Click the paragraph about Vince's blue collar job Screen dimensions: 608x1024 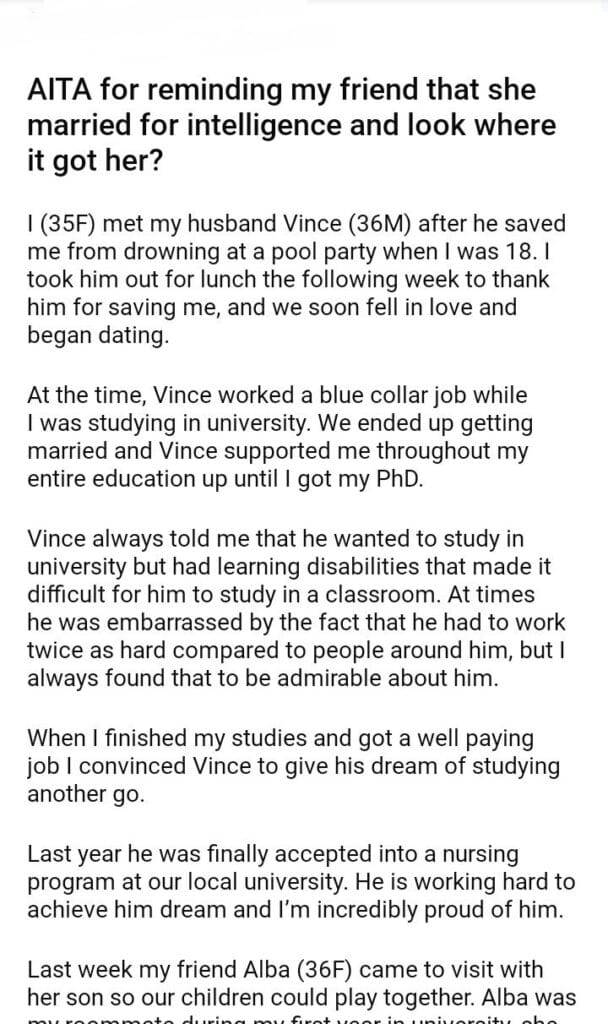280,437
